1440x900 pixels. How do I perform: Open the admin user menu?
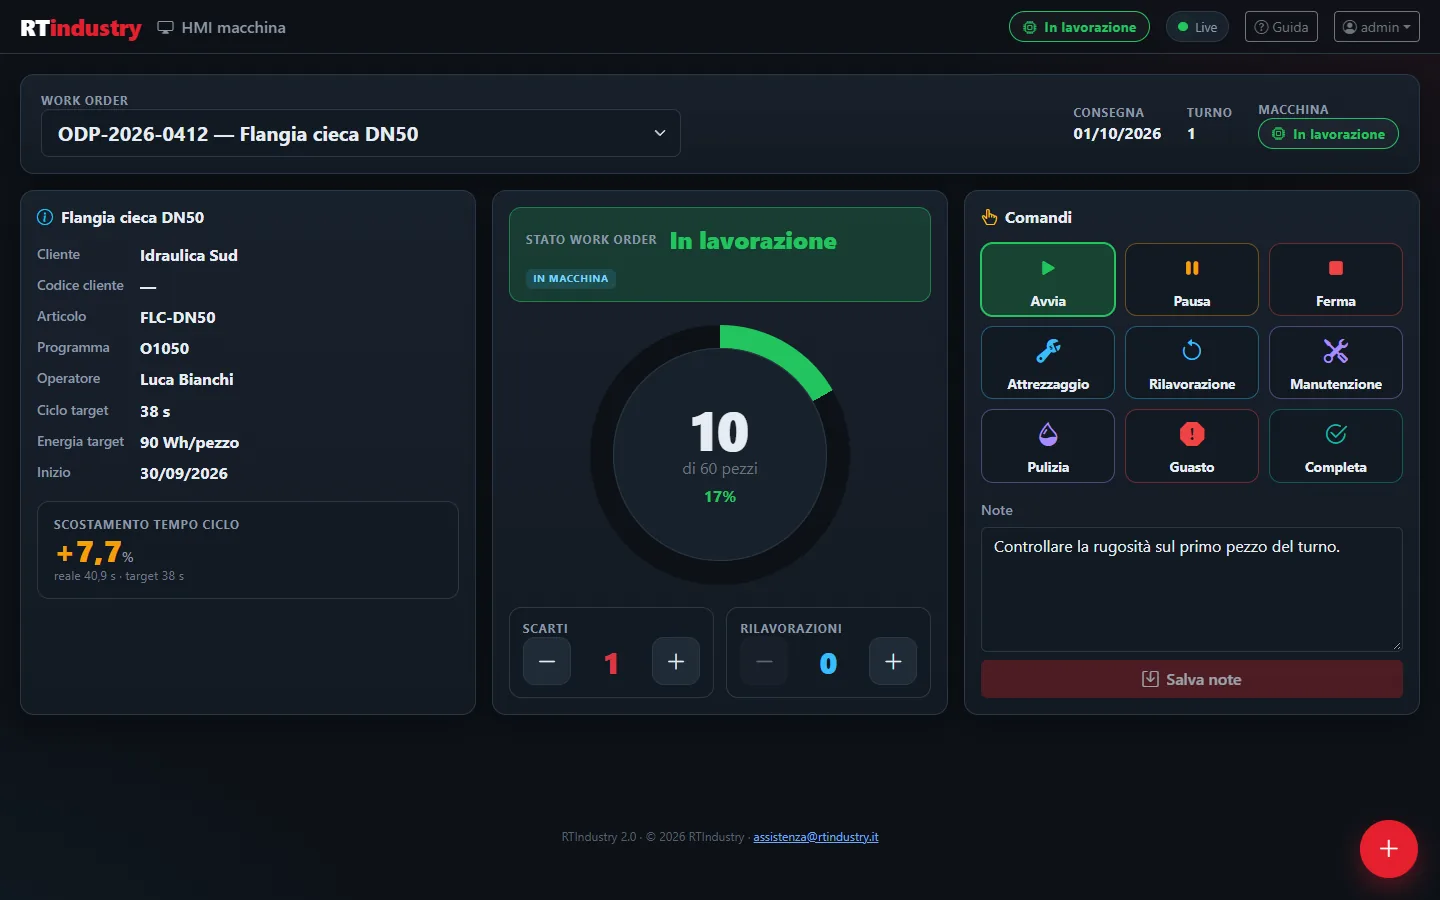(x=1377, y=27)
